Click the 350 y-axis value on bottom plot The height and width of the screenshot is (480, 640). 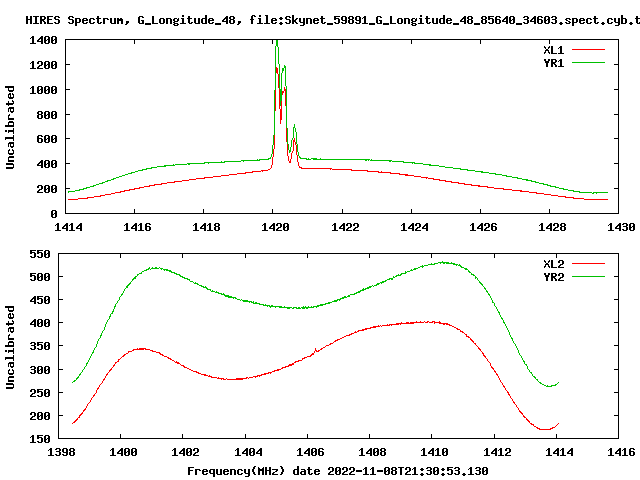coord(40,347)
